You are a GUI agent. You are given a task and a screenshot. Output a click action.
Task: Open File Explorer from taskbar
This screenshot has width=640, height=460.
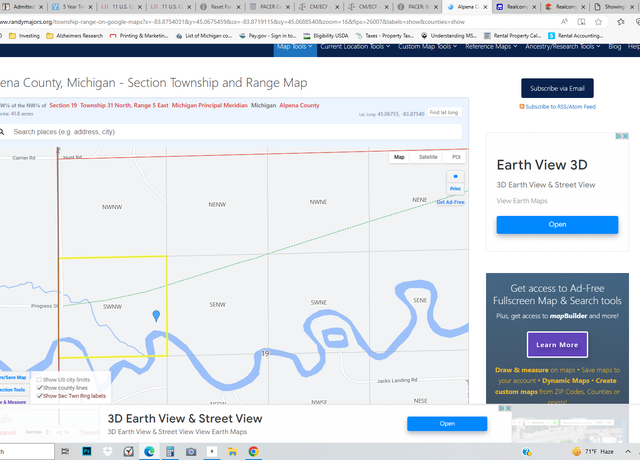coord(233,451)
